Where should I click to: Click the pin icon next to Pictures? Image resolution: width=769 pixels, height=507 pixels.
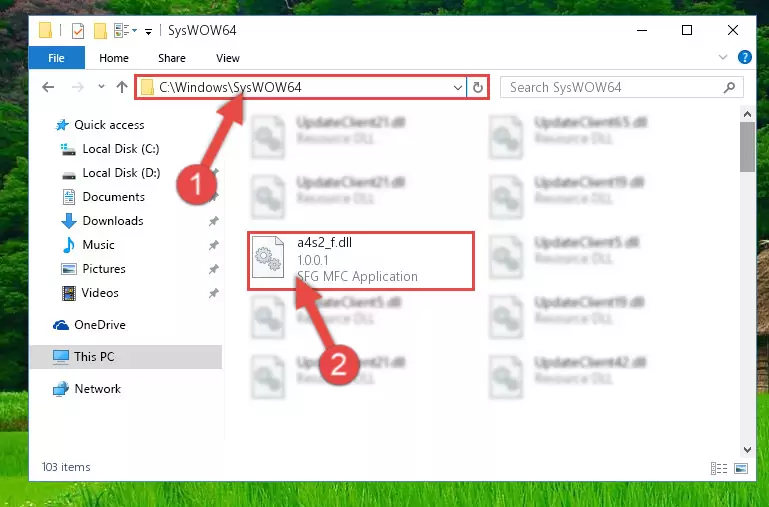click(213, 269)
